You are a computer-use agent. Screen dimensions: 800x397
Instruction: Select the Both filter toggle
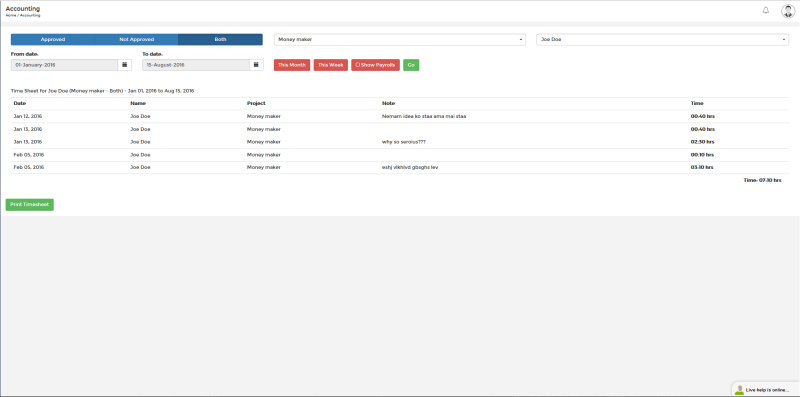220,39
